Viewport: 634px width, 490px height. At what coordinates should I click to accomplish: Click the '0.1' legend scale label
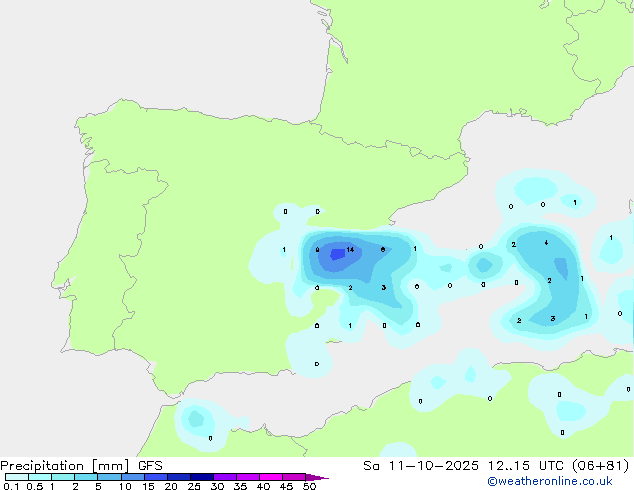pos(11,486)
